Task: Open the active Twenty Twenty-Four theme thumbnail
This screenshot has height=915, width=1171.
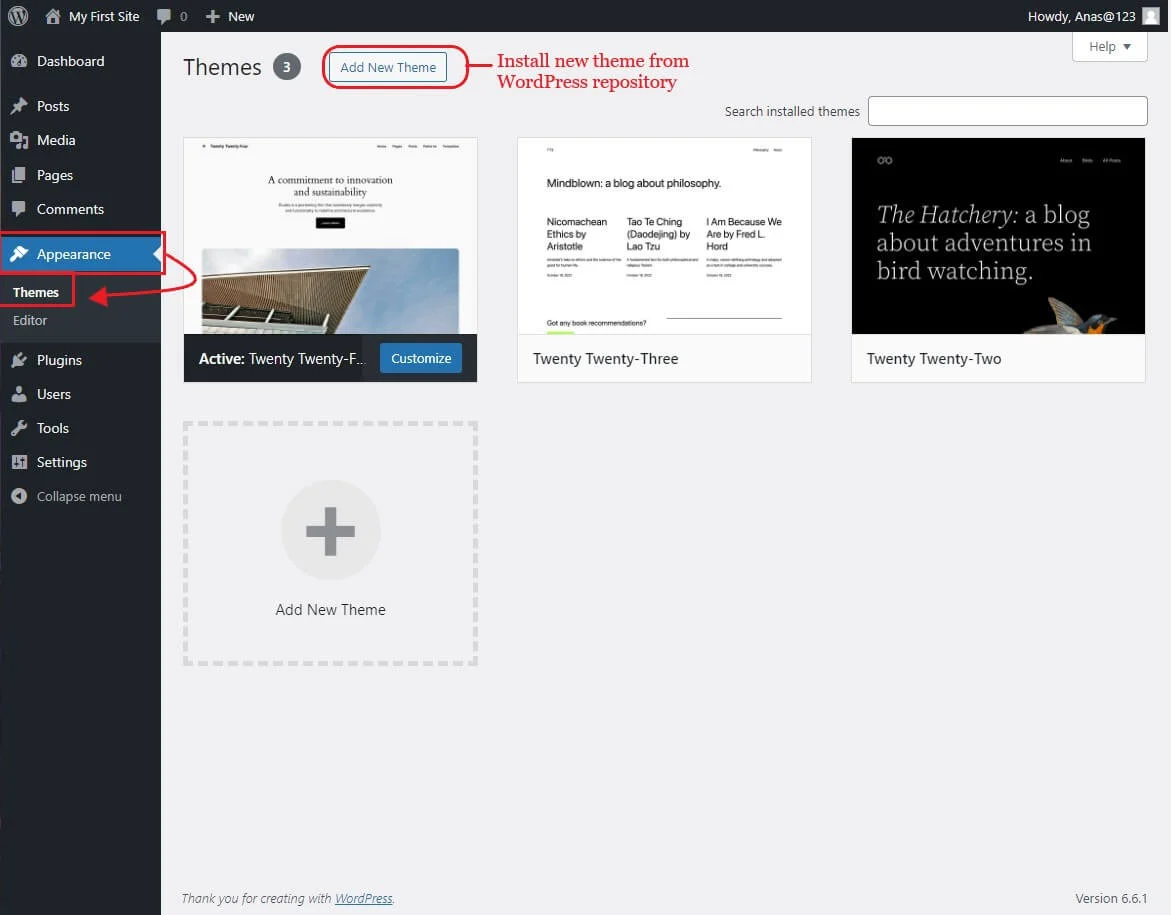Action: pyautogui.click(x=330, y=236)
